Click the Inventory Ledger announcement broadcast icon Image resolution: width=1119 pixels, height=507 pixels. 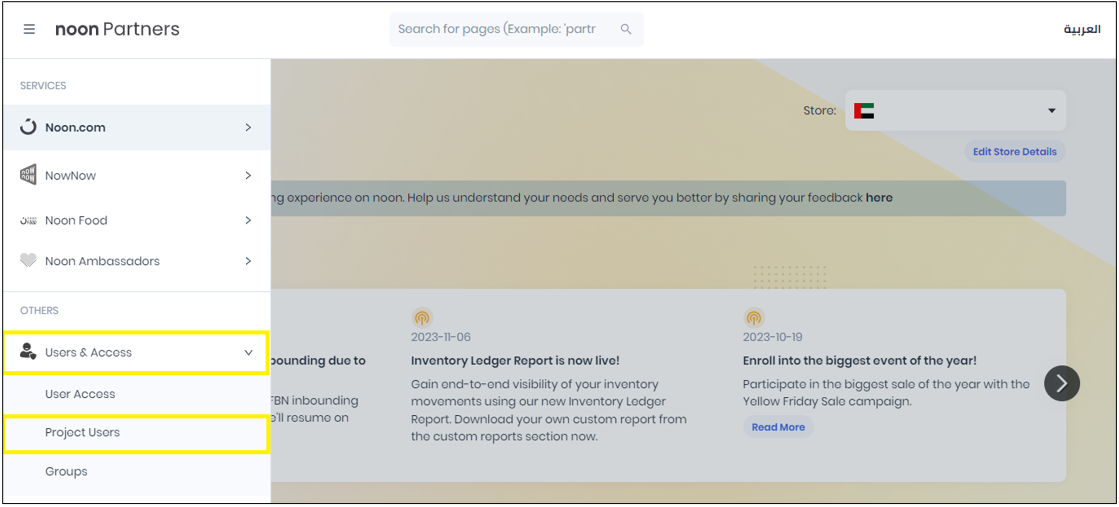422,318
